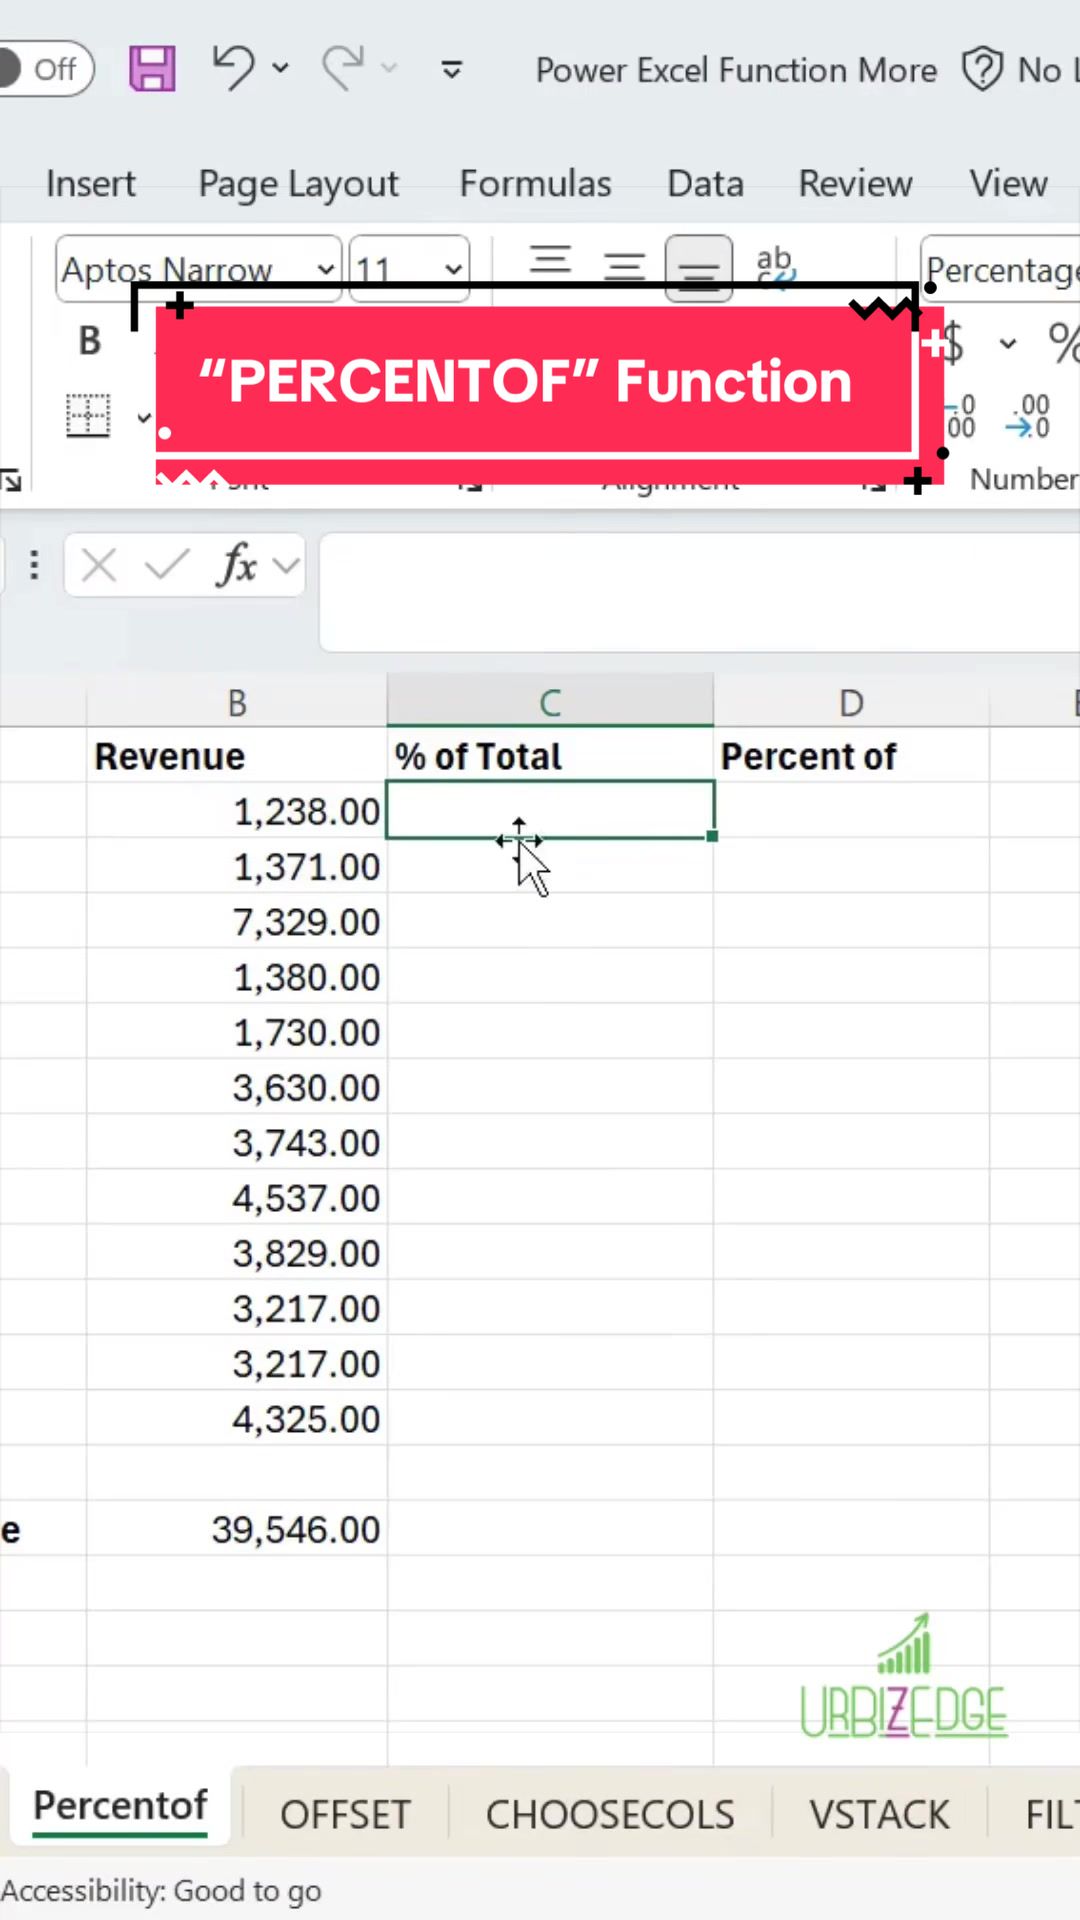1080x1920 pixels.
Task: Open Customize Quick Access Toolbar dropdown
Action: click(452, 69)
